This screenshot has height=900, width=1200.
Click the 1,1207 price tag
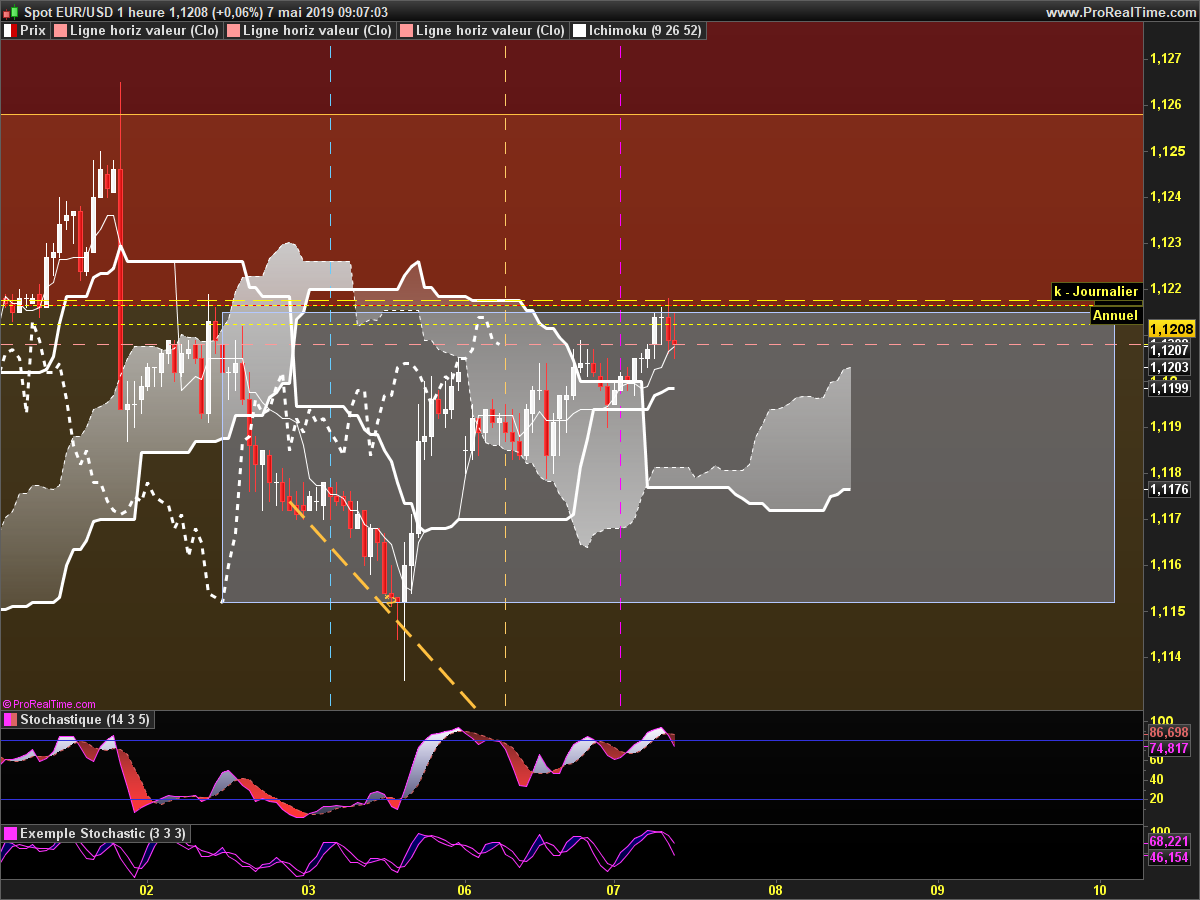(1169, 349)
